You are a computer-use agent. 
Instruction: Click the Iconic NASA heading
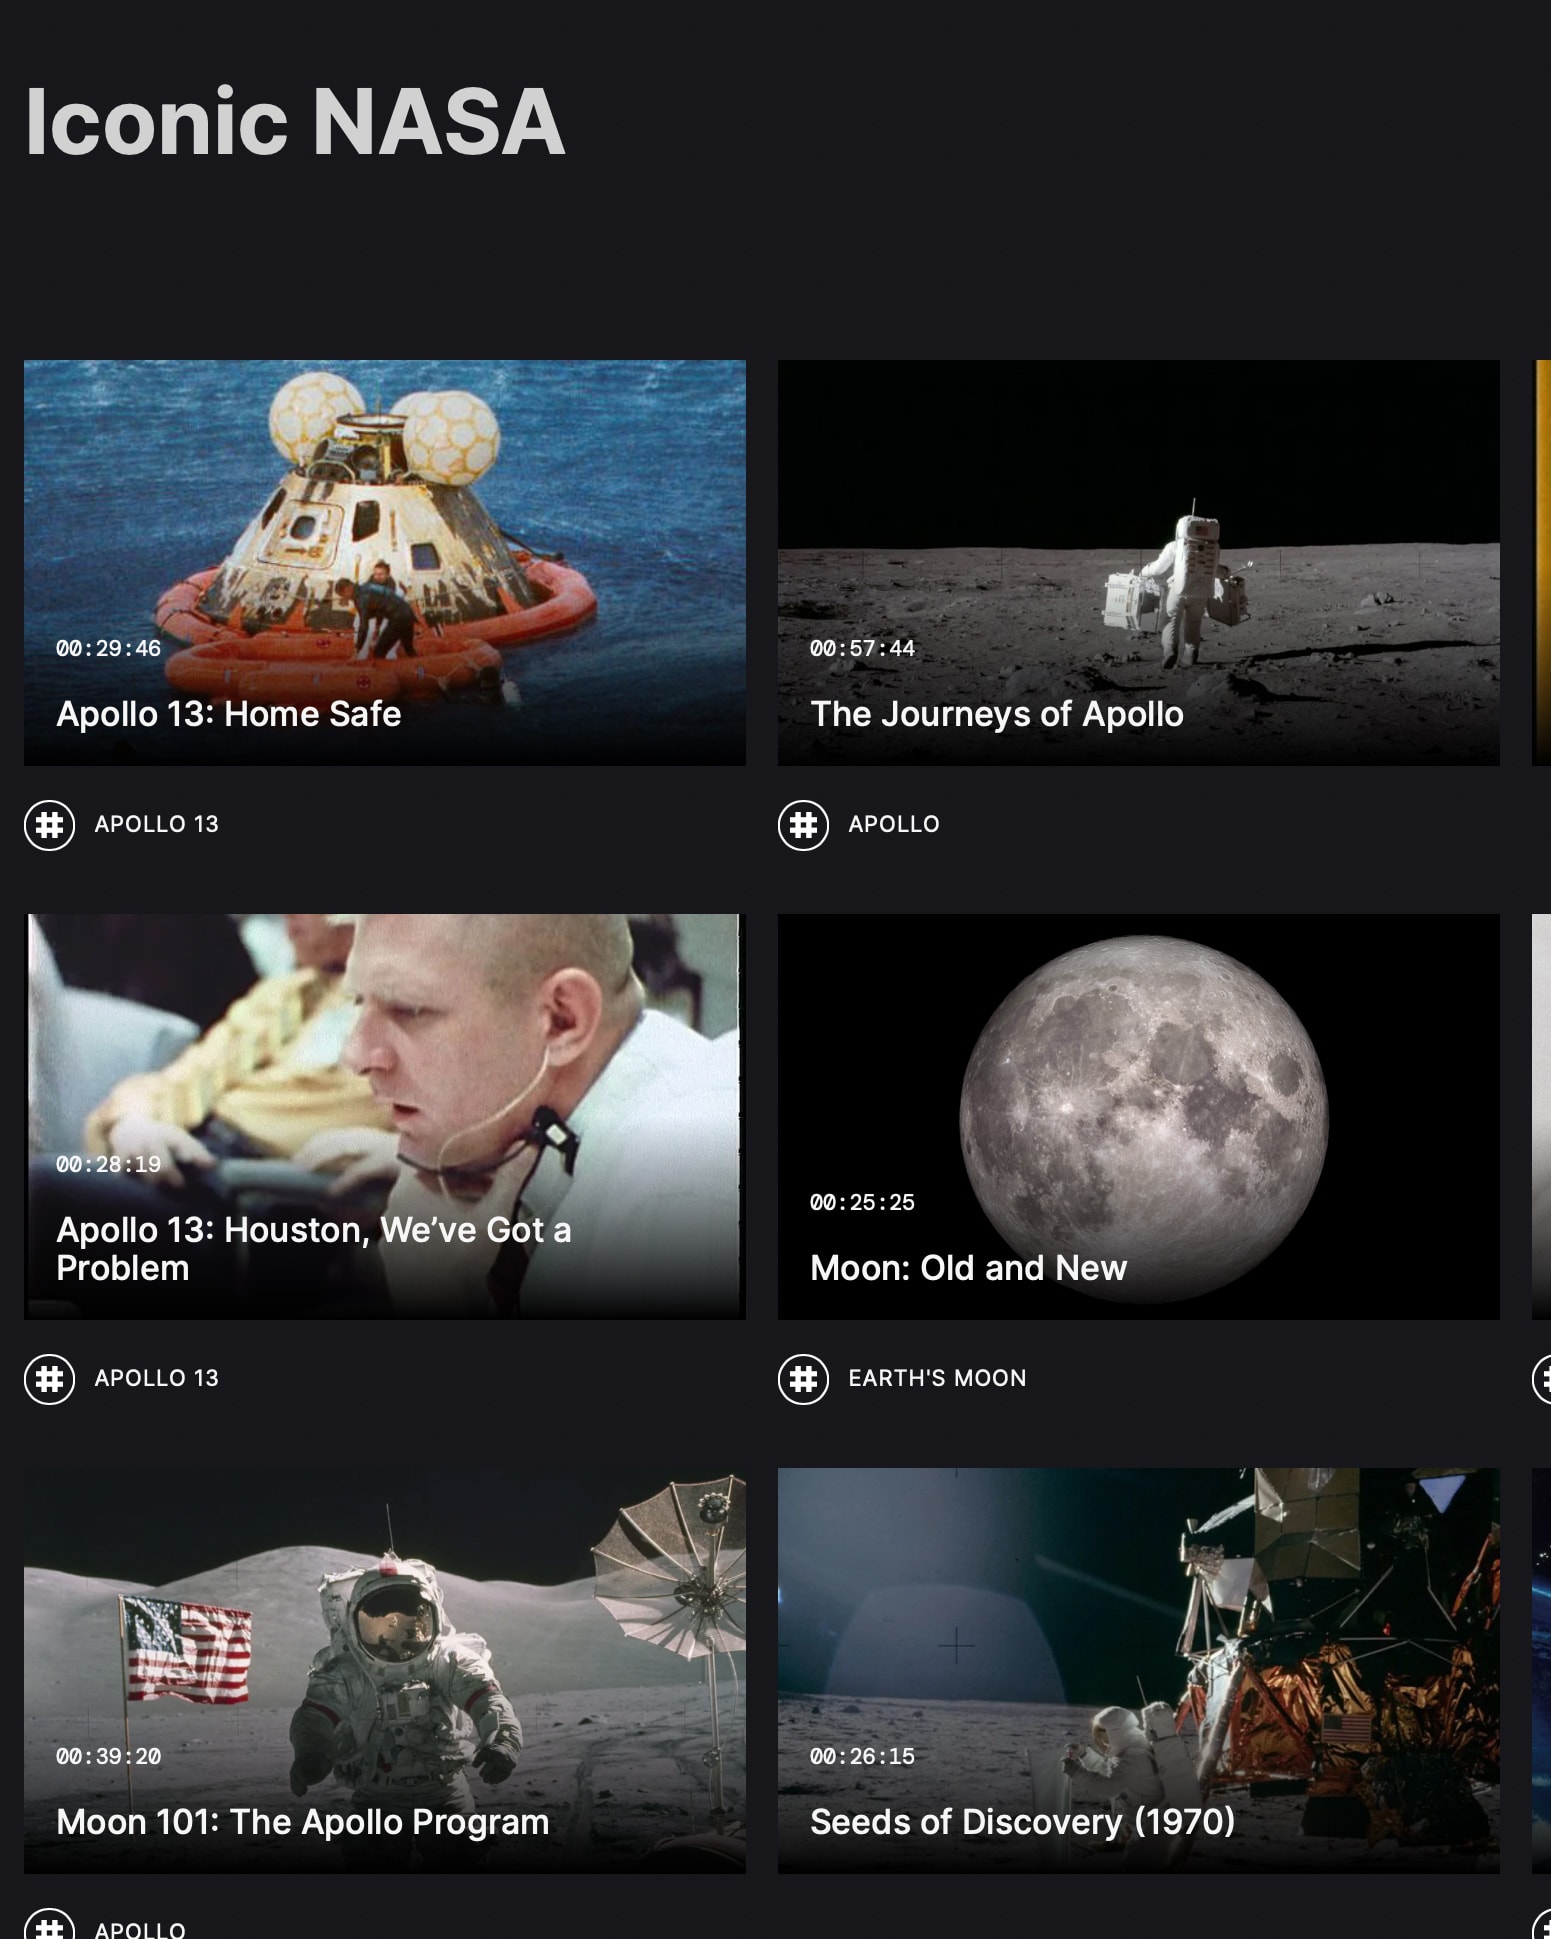[x=295, y=121]
